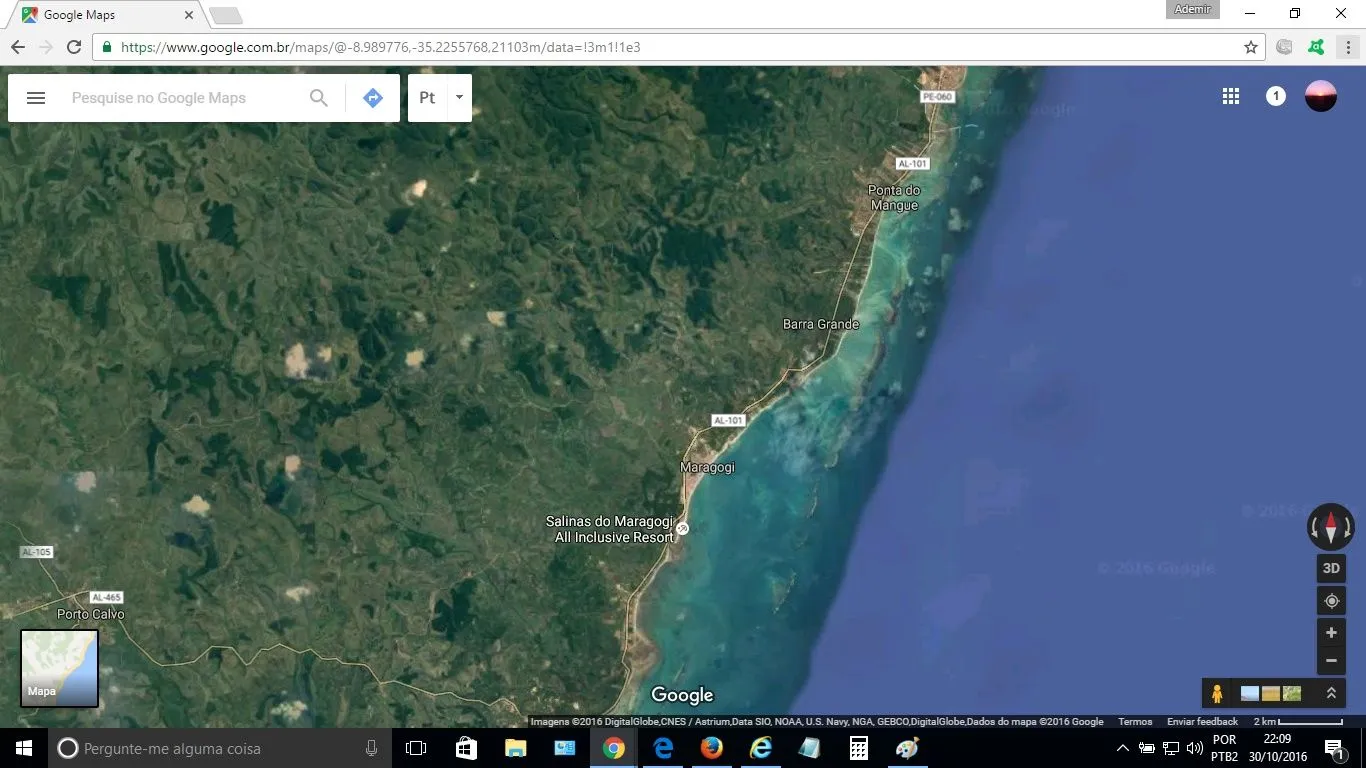Click the green extension icon in Chrome toolbar
The height and width of the screenshot is (768, 1366).
1316,47
